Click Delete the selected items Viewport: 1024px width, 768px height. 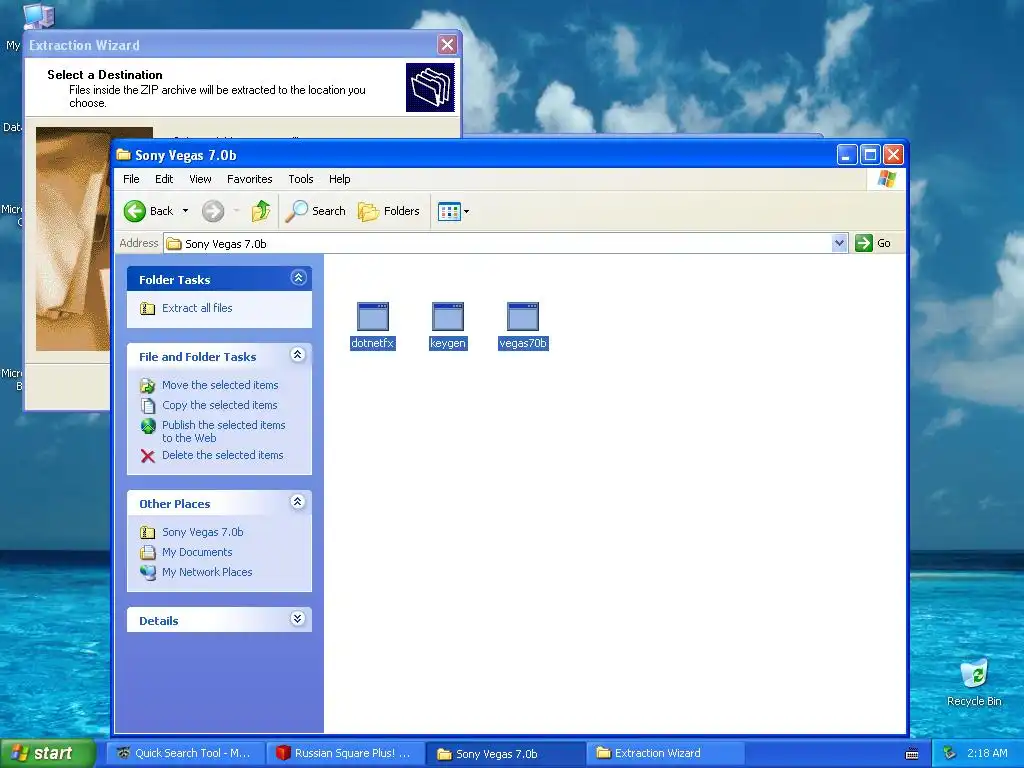coord(223,455)
